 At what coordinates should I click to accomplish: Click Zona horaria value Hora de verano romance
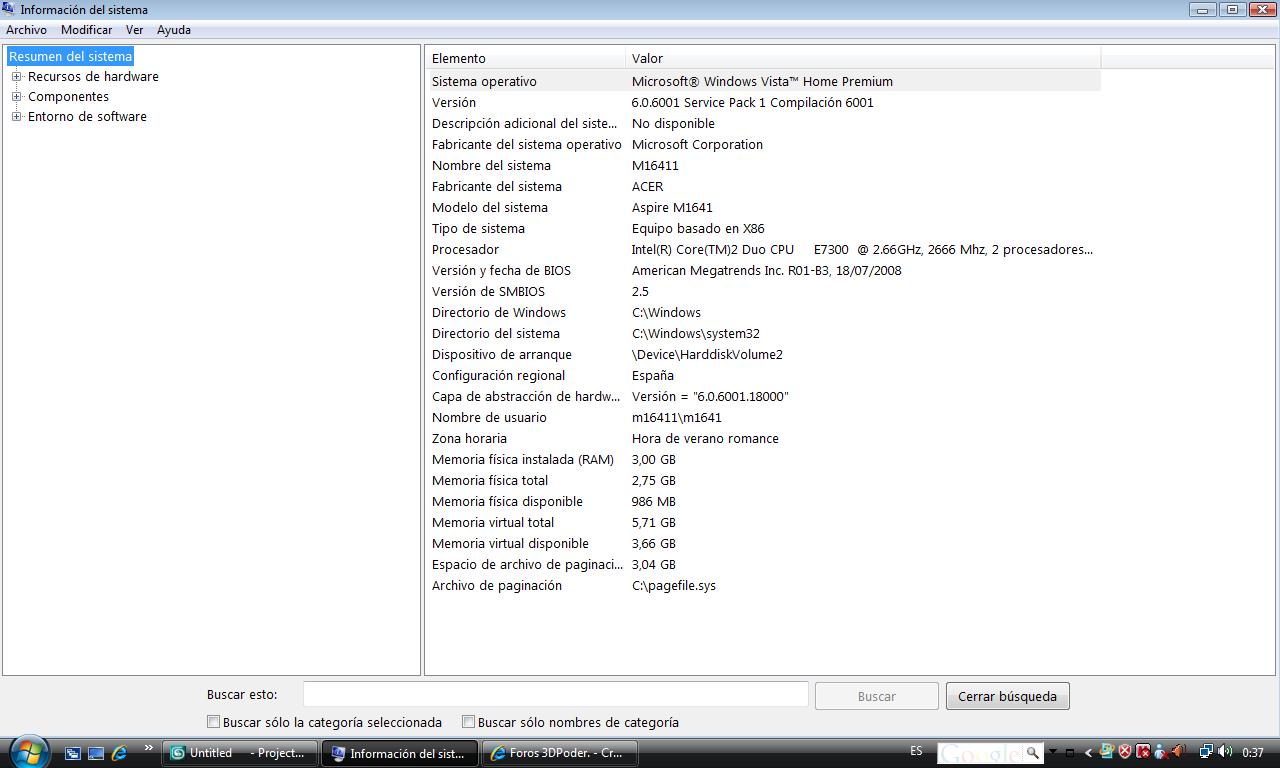pos(705,438)
